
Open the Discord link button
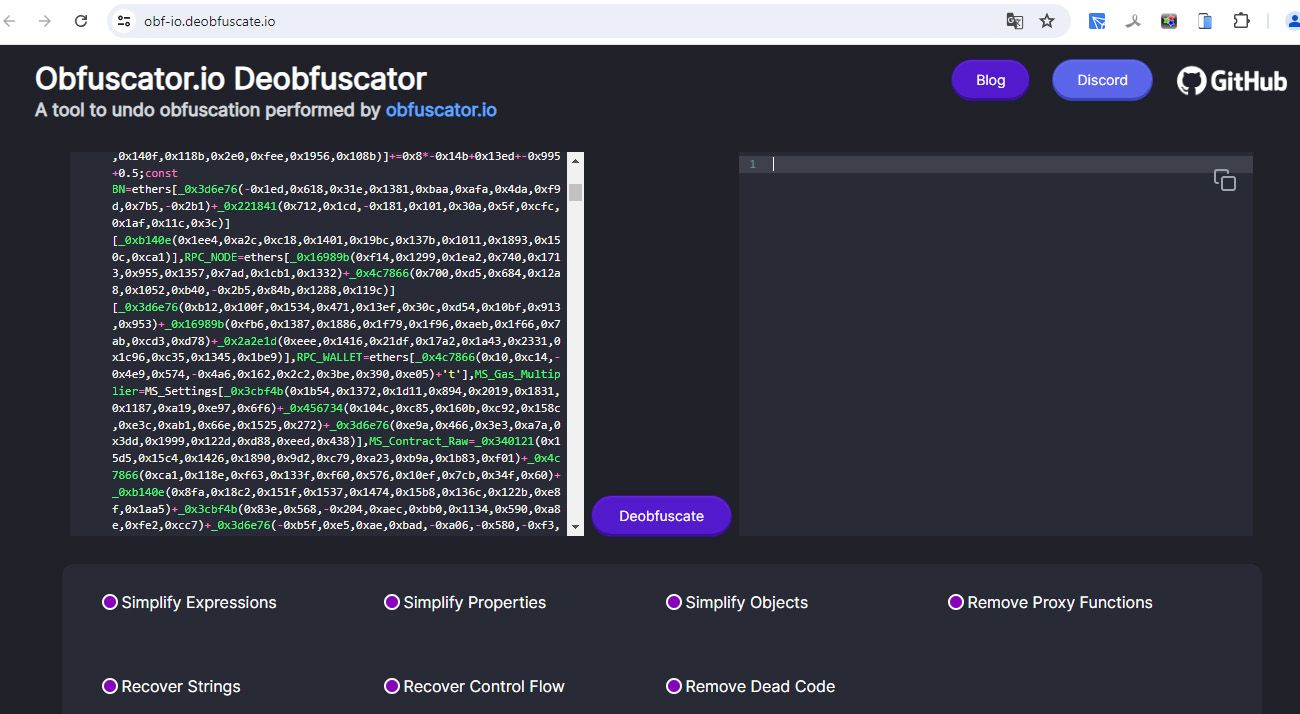point(1102,80)
